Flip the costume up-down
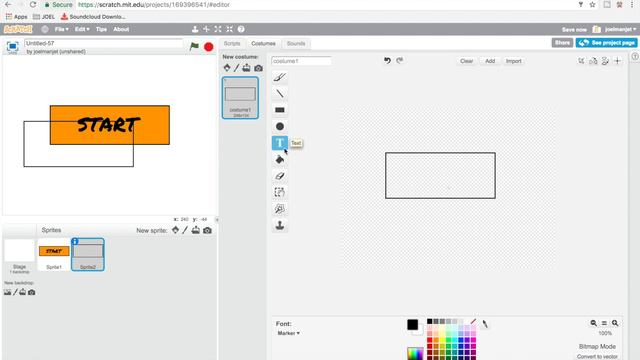Screen dimensions: 640x360 [x=605, y=61]
